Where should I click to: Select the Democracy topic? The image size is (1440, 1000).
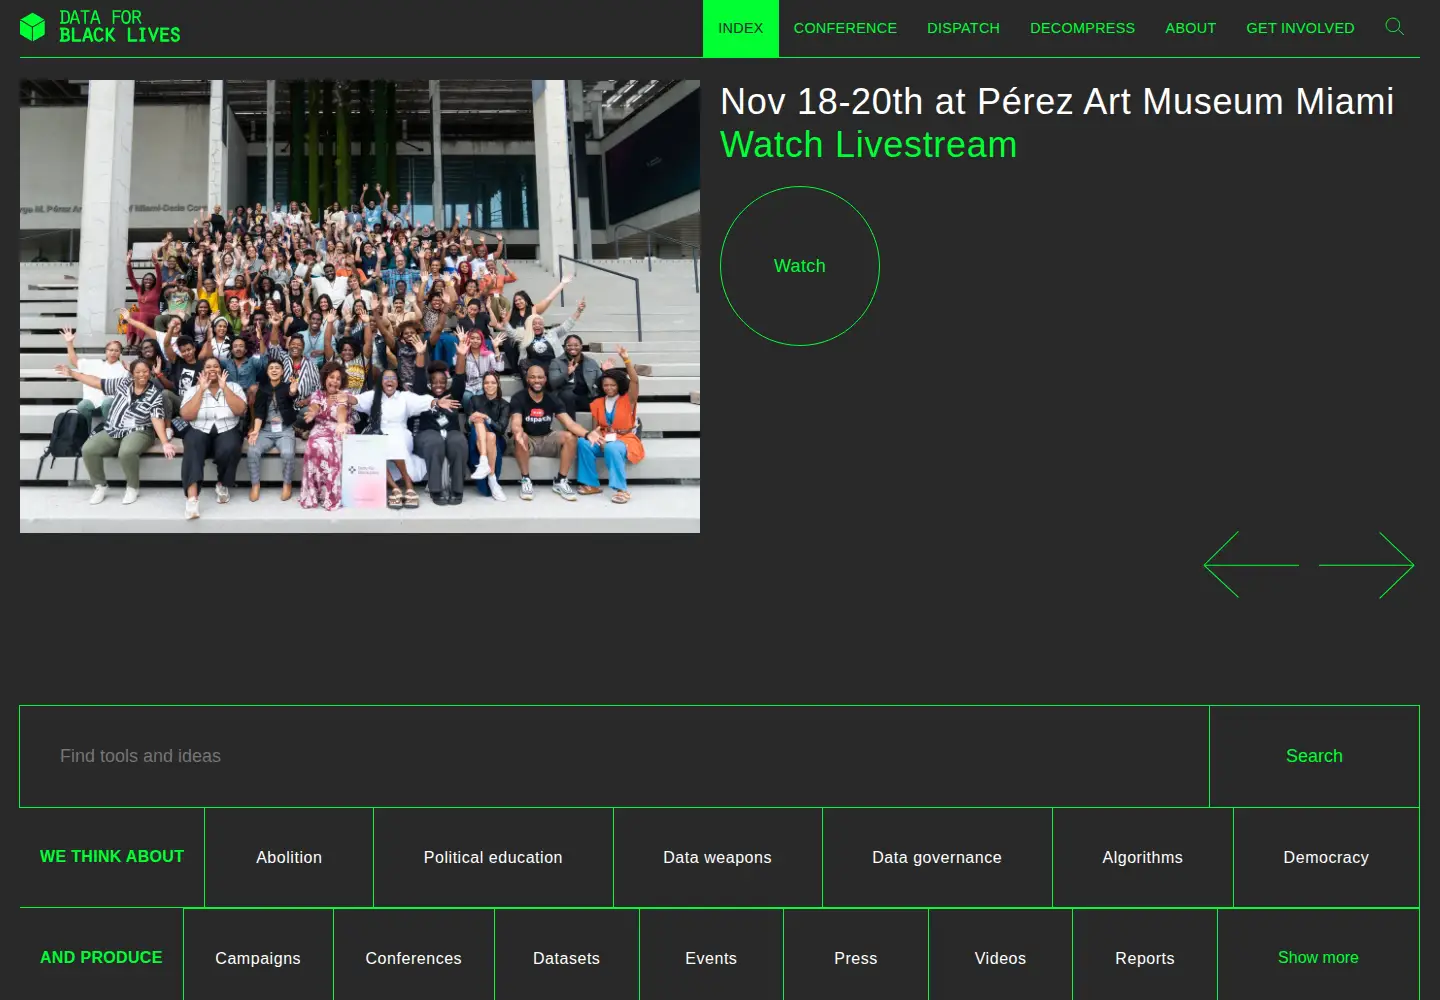[1326, 857]
